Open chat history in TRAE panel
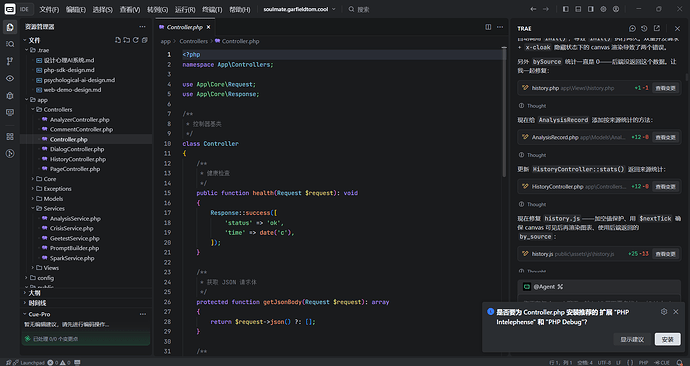 [x=644, y=28]
